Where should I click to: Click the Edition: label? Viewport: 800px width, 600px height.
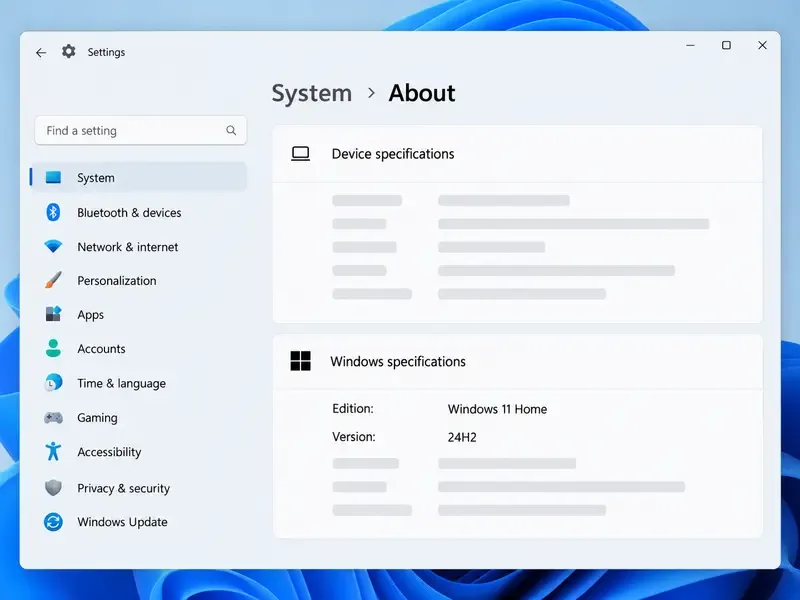(353, 409)
